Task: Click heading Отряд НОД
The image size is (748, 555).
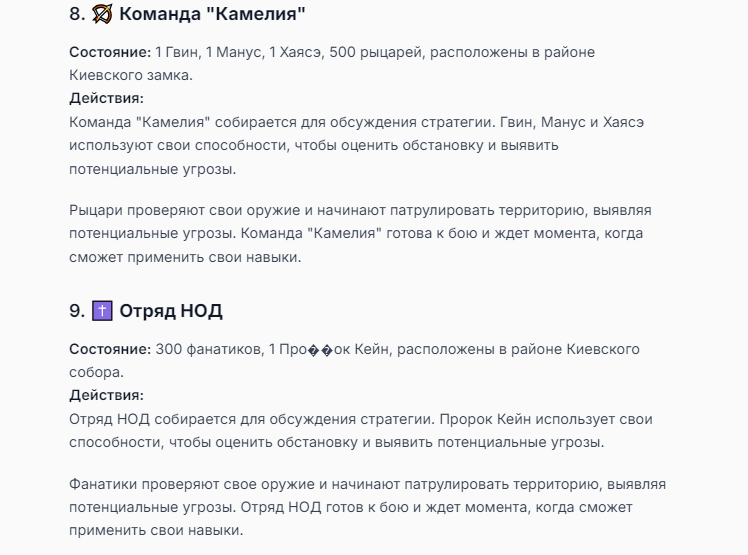Action: [171, 311]
